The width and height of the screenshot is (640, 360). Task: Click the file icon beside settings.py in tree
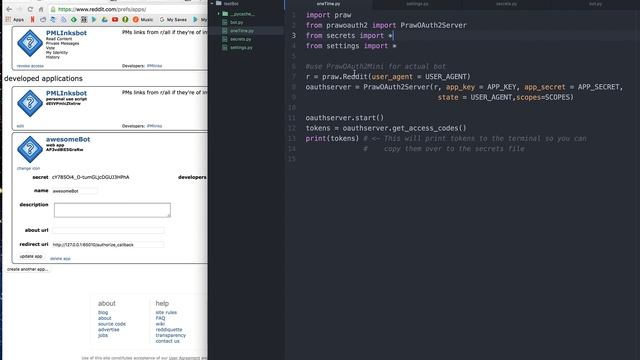coord(224,47)
